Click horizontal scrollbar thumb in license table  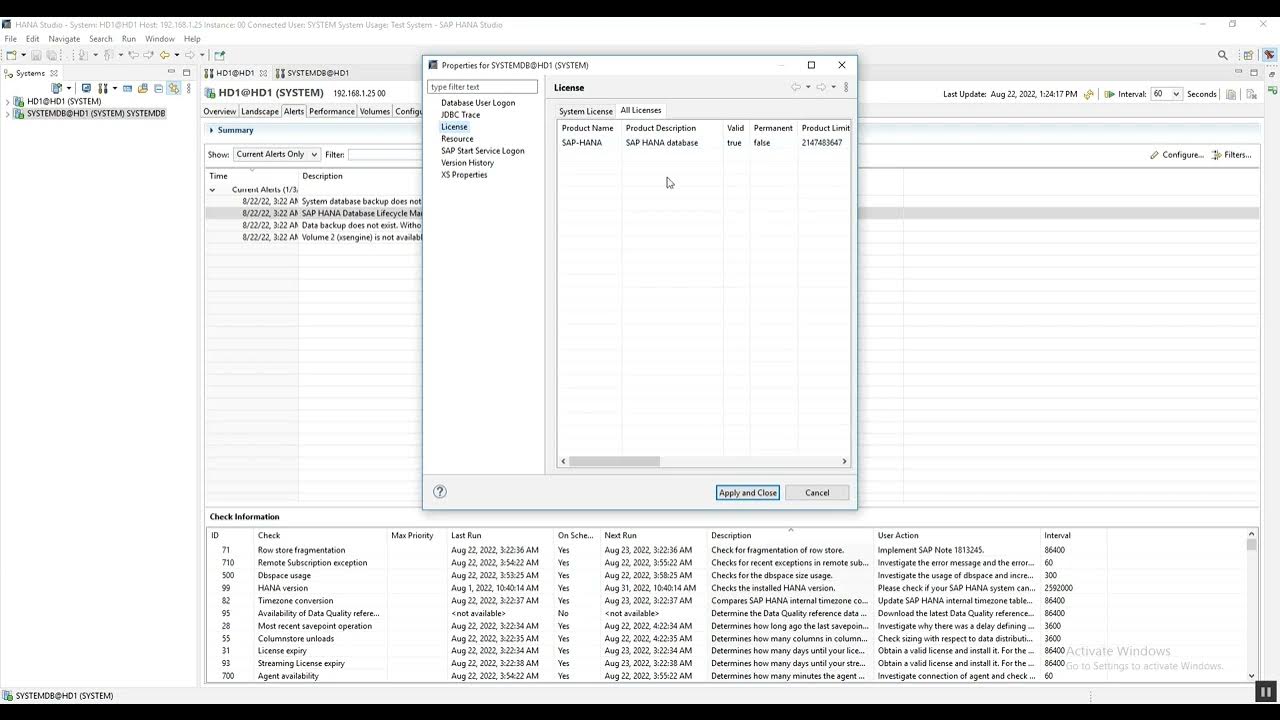coord(614,461)
